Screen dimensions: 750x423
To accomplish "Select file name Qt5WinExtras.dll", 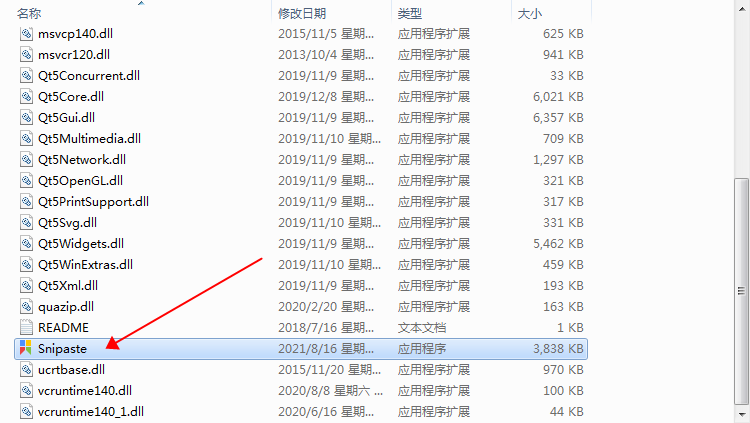I will pyautogui.click(x=86, y=265).
